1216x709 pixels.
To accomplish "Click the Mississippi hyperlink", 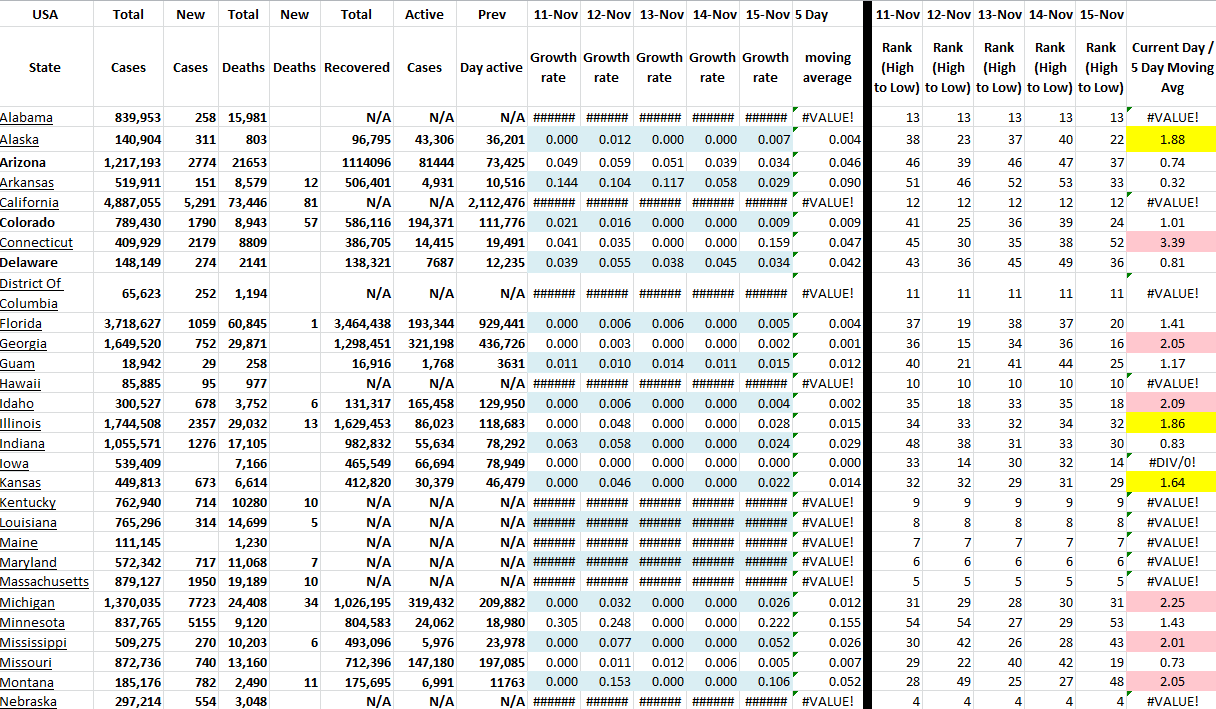I will (x=33, y=642).
